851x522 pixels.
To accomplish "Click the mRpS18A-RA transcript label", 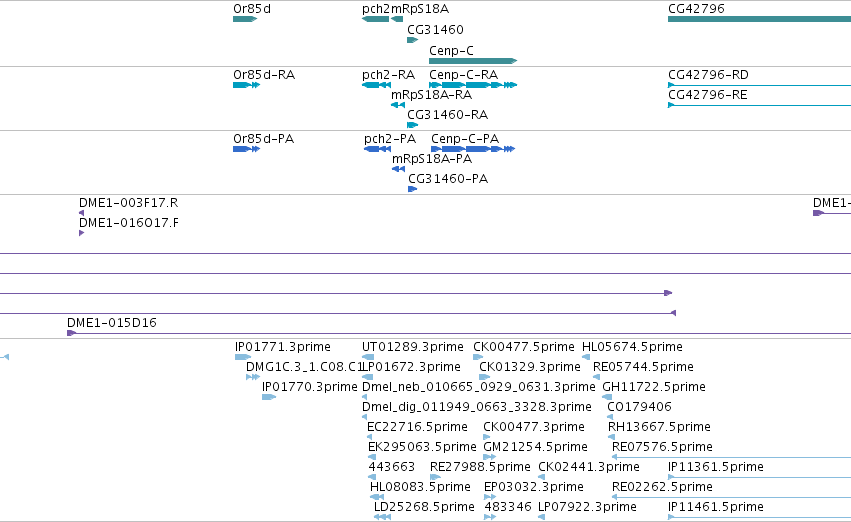I will 431,94.
